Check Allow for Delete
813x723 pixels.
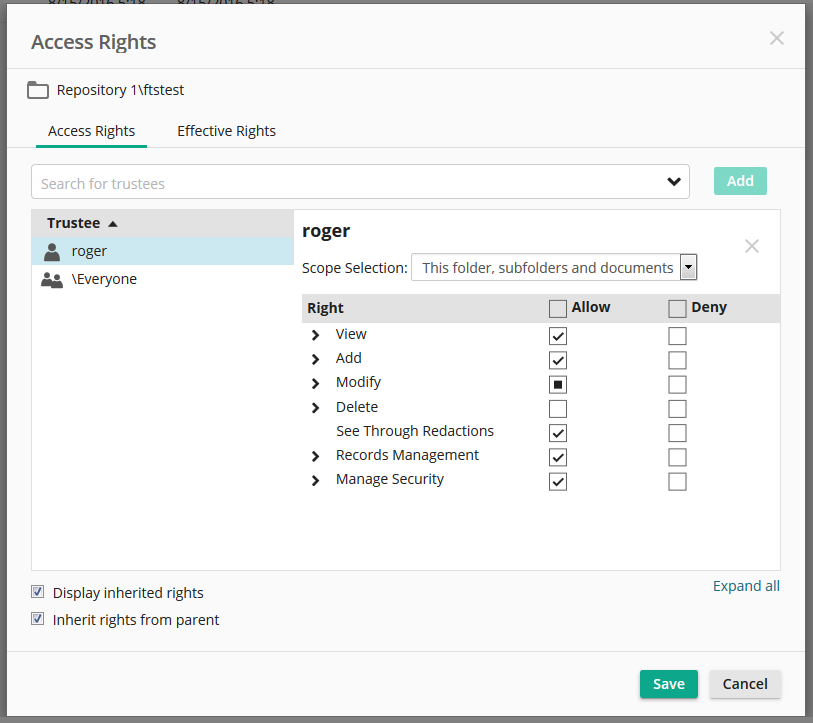pyautogui.click(x=557, y=409)
